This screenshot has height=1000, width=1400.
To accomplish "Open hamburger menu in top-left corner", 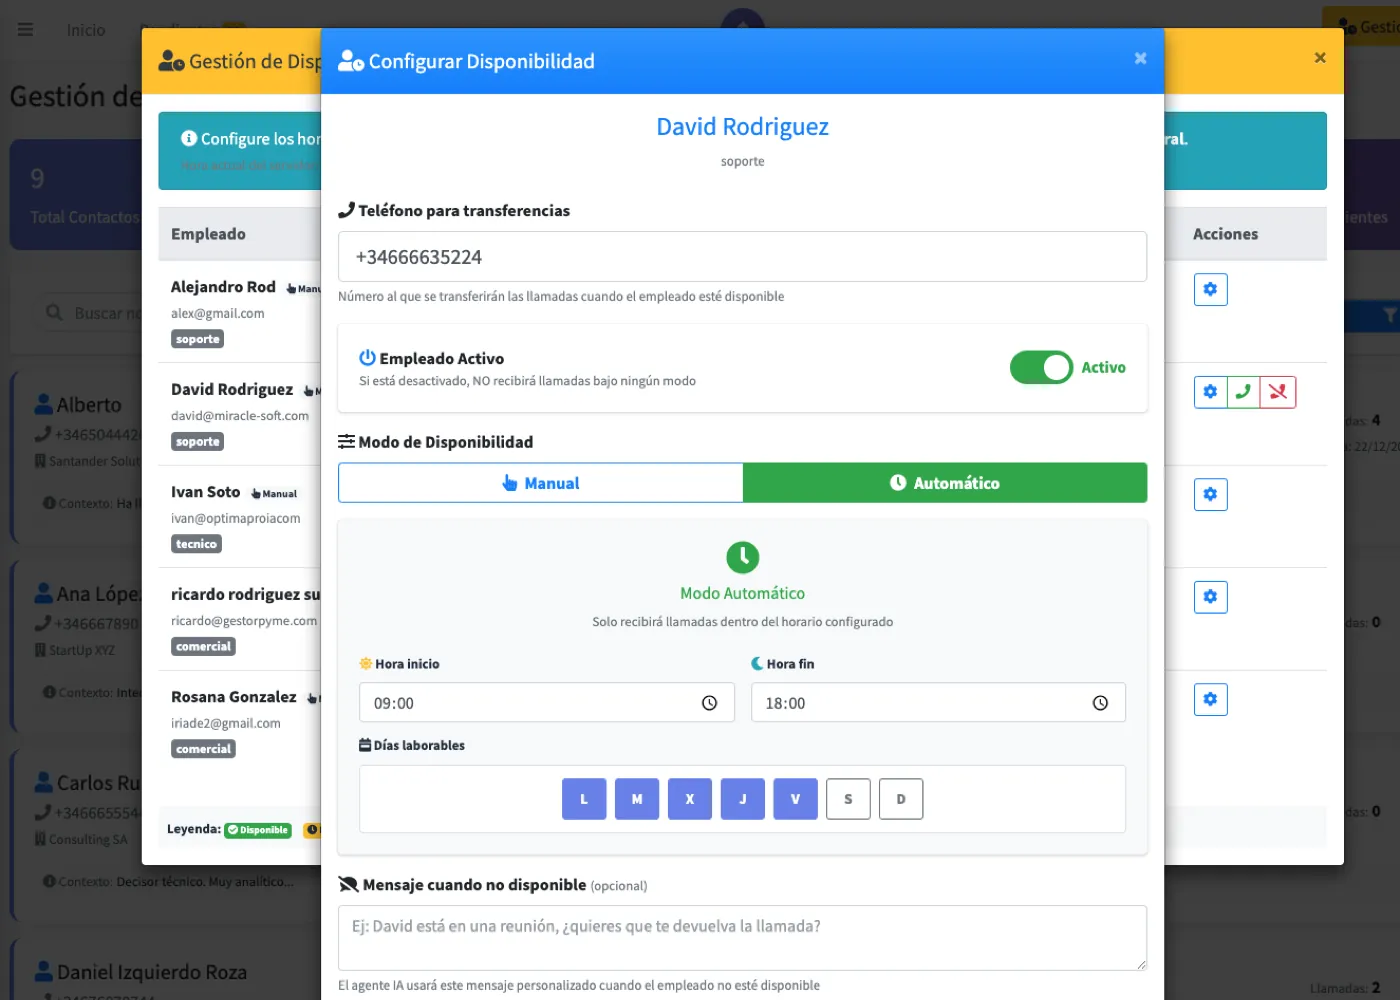I will coord(26,30).
